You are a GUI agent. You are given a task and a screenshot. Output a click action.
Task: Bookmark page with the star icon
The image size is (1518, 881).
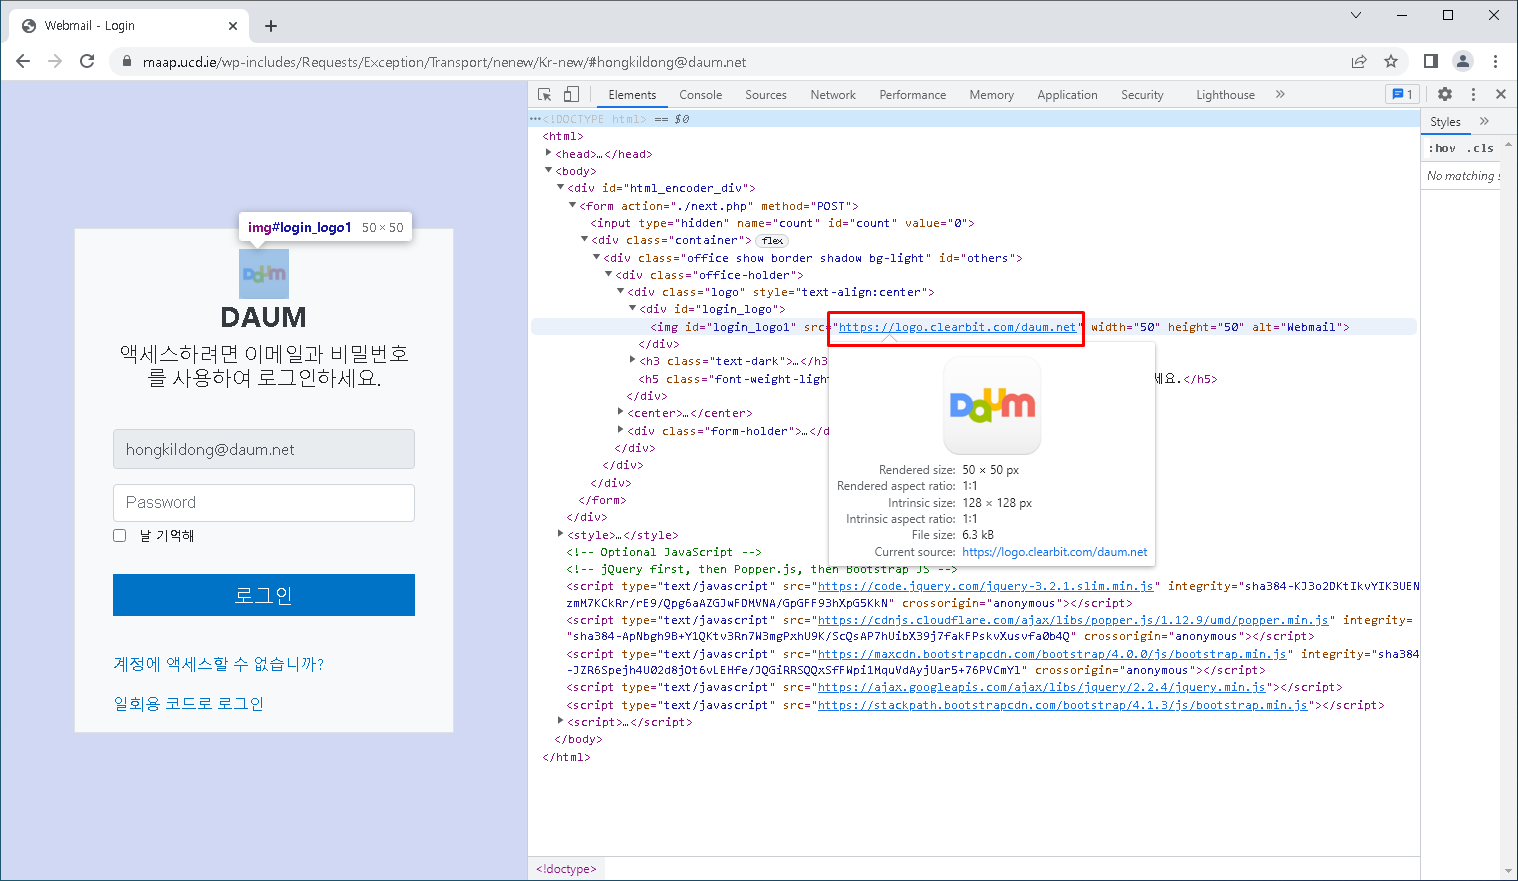(x=1391, y=61)
